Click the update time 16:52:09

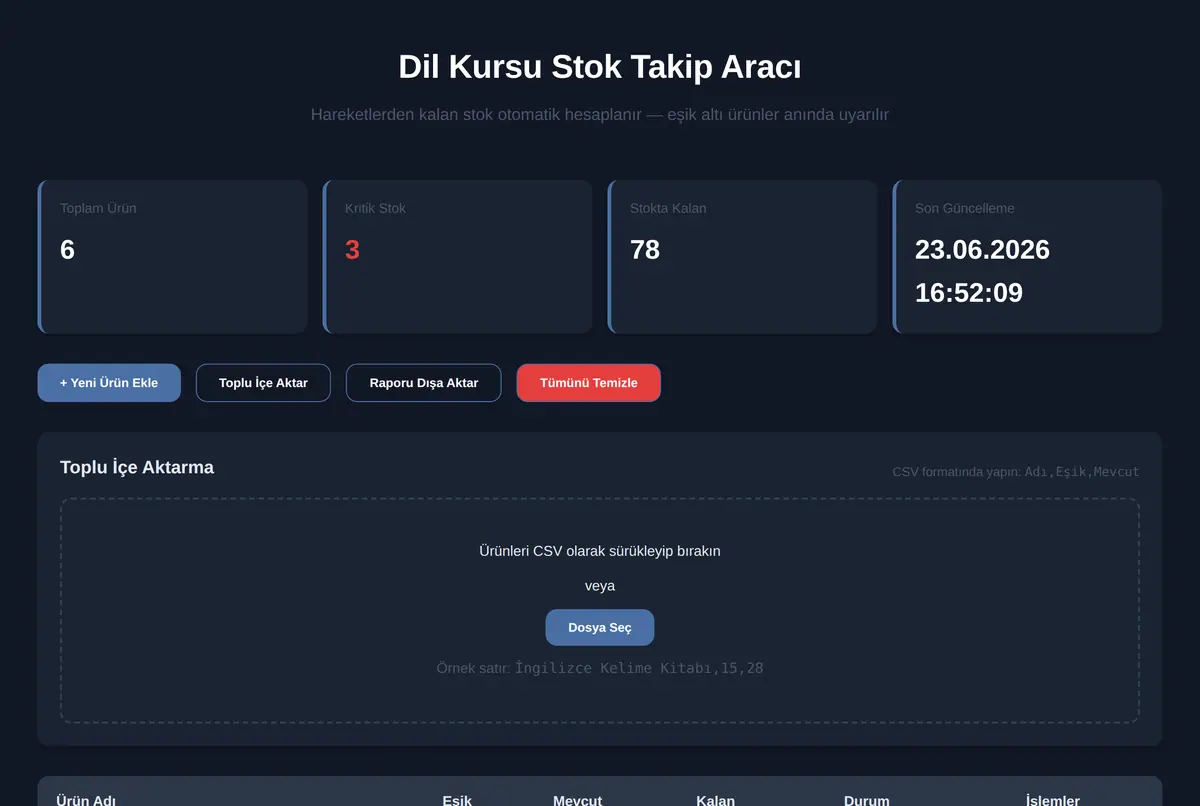[x=969, y=293]
